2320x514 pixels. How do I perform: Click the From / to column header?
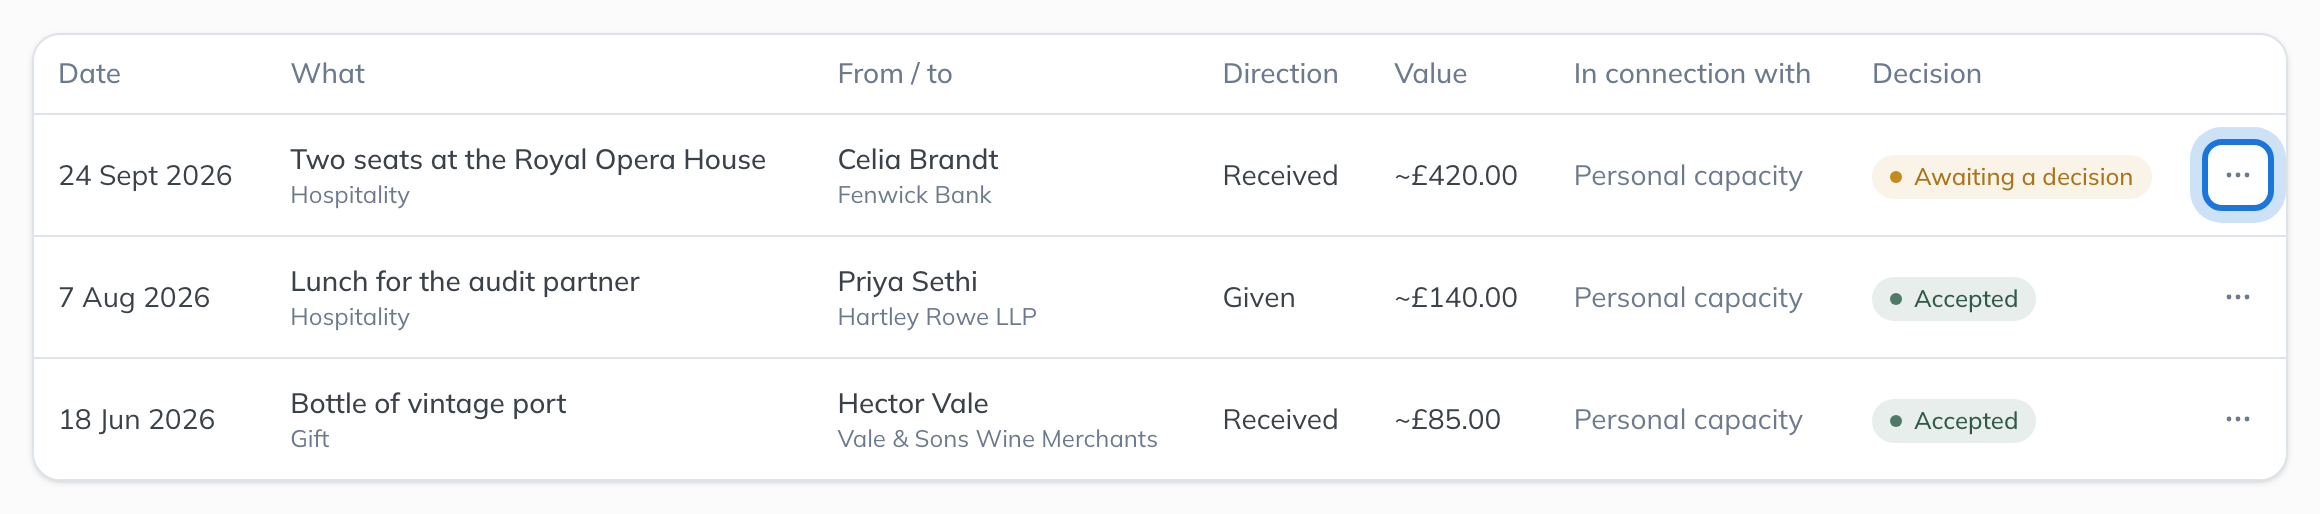(x=895, y=74)
